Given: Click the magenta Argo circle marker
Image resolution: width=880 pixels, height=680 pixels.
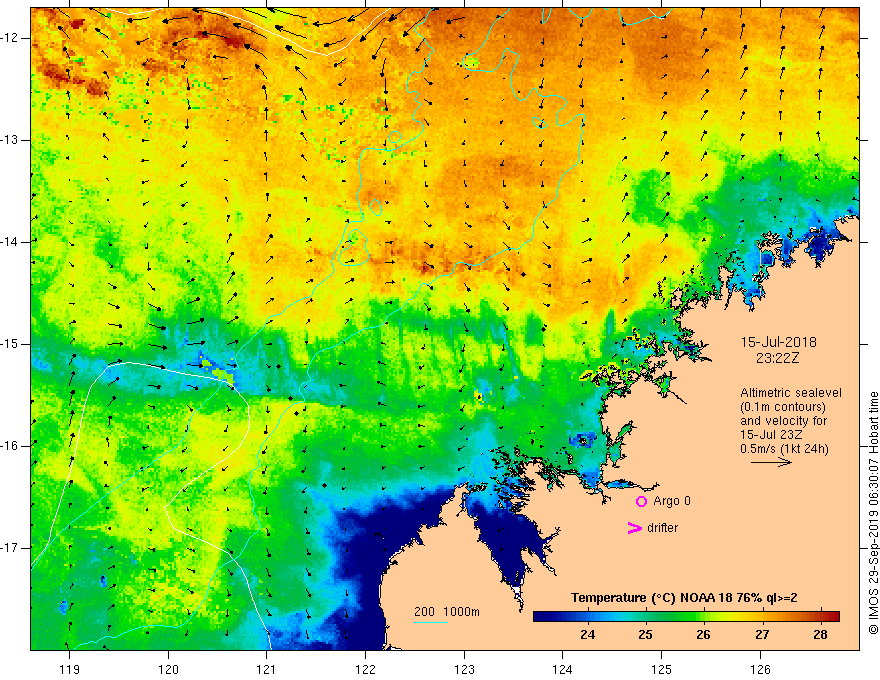Looking at the screenshot, I should (641, 501).
